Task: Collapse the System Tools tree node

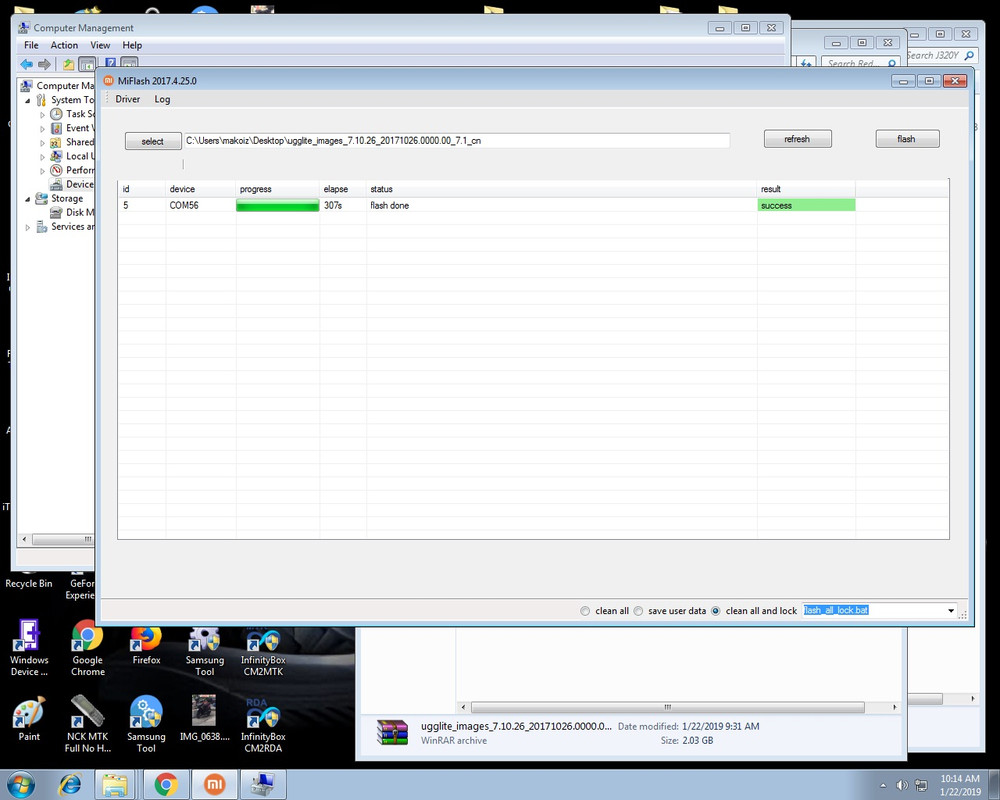Action: pyautogui.click(x=27, y=100)
